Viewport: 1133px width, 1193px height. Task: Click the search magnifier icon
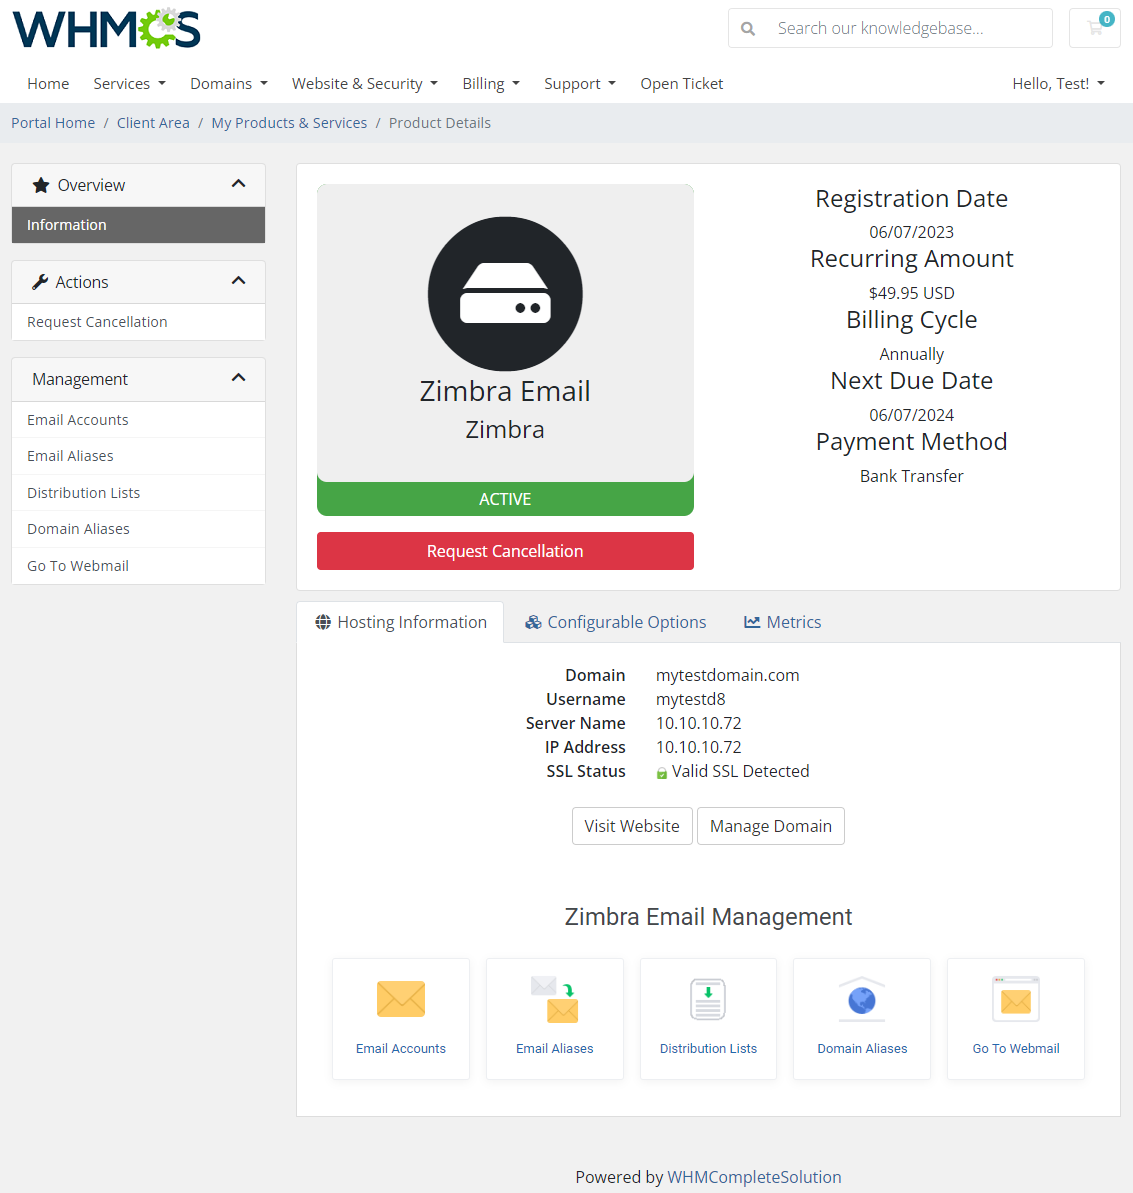pos(747,28)
